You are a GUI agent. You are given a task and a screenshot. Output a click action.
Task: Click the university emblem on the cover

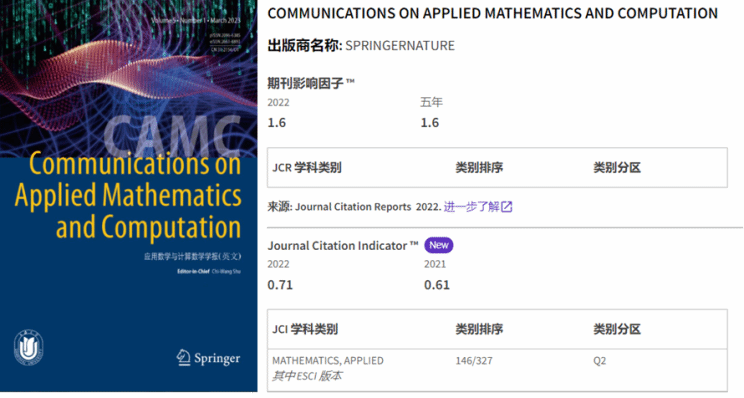28,349
